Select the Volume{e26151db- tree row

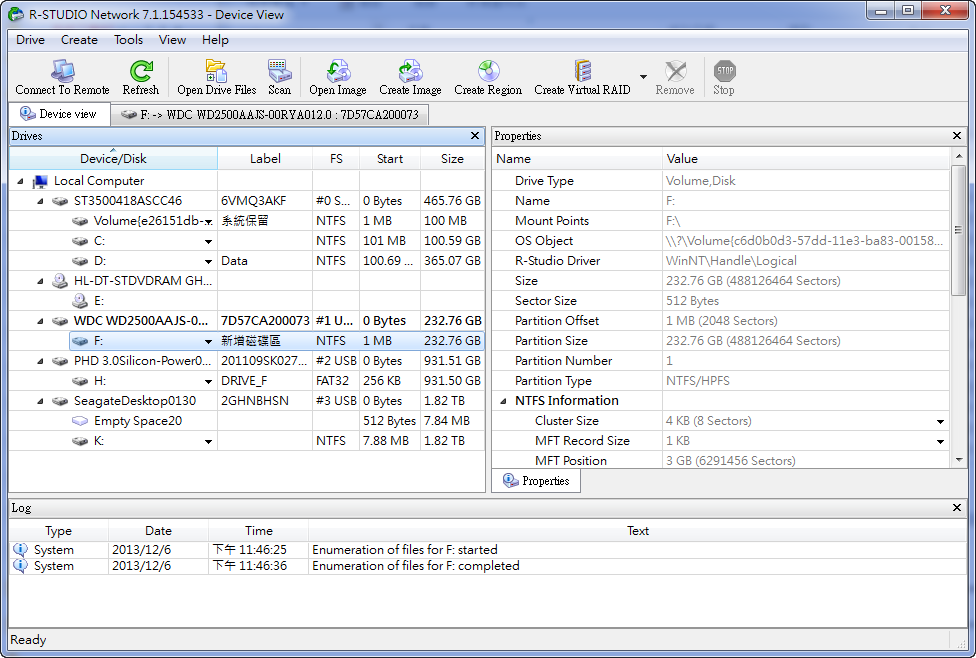[247, 221]
